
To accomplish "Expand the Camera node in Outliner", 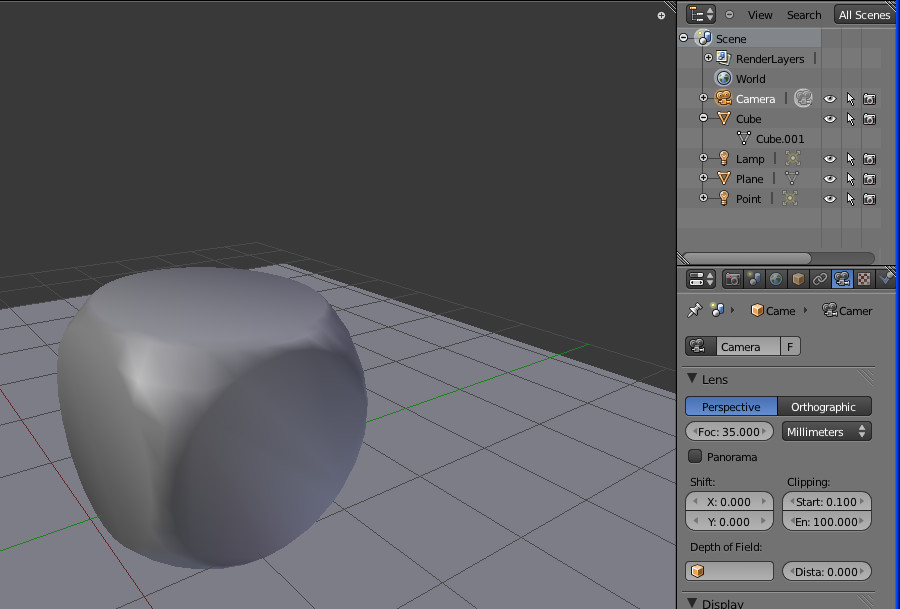I will click(x=704, y=98).
